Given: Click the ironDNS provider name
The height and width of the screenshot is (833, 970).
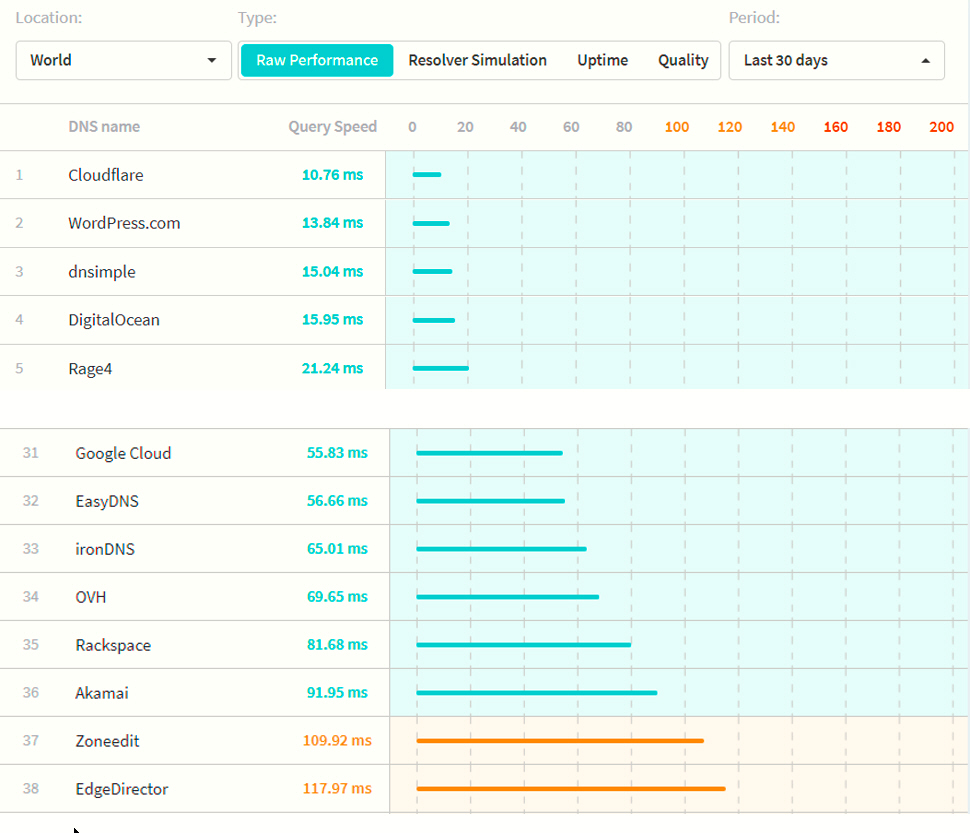Looking at the screenshot, I should (x=105, y=549).
